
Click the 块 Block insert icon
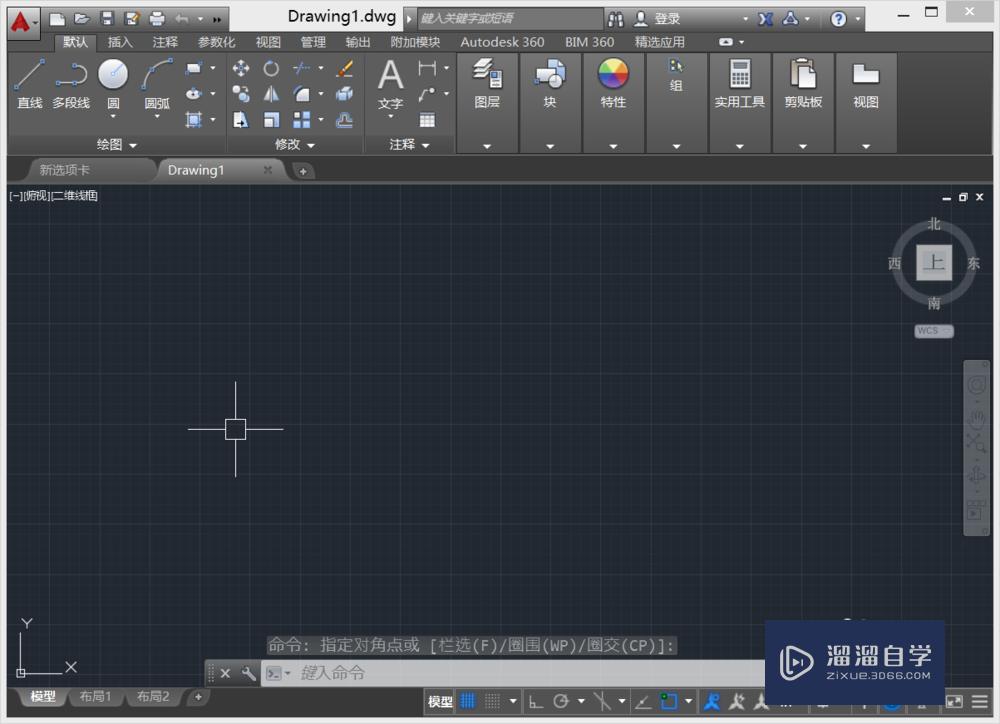(550, 73)
